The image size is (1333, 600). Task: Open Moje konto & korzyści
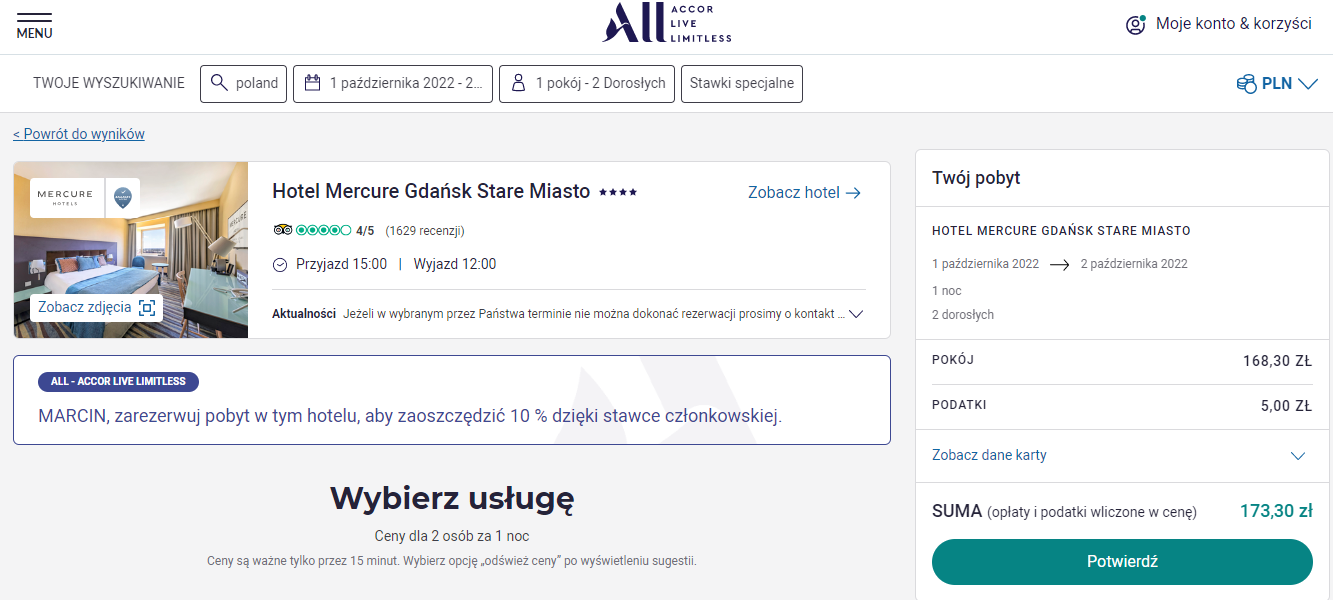point(1234,24)
